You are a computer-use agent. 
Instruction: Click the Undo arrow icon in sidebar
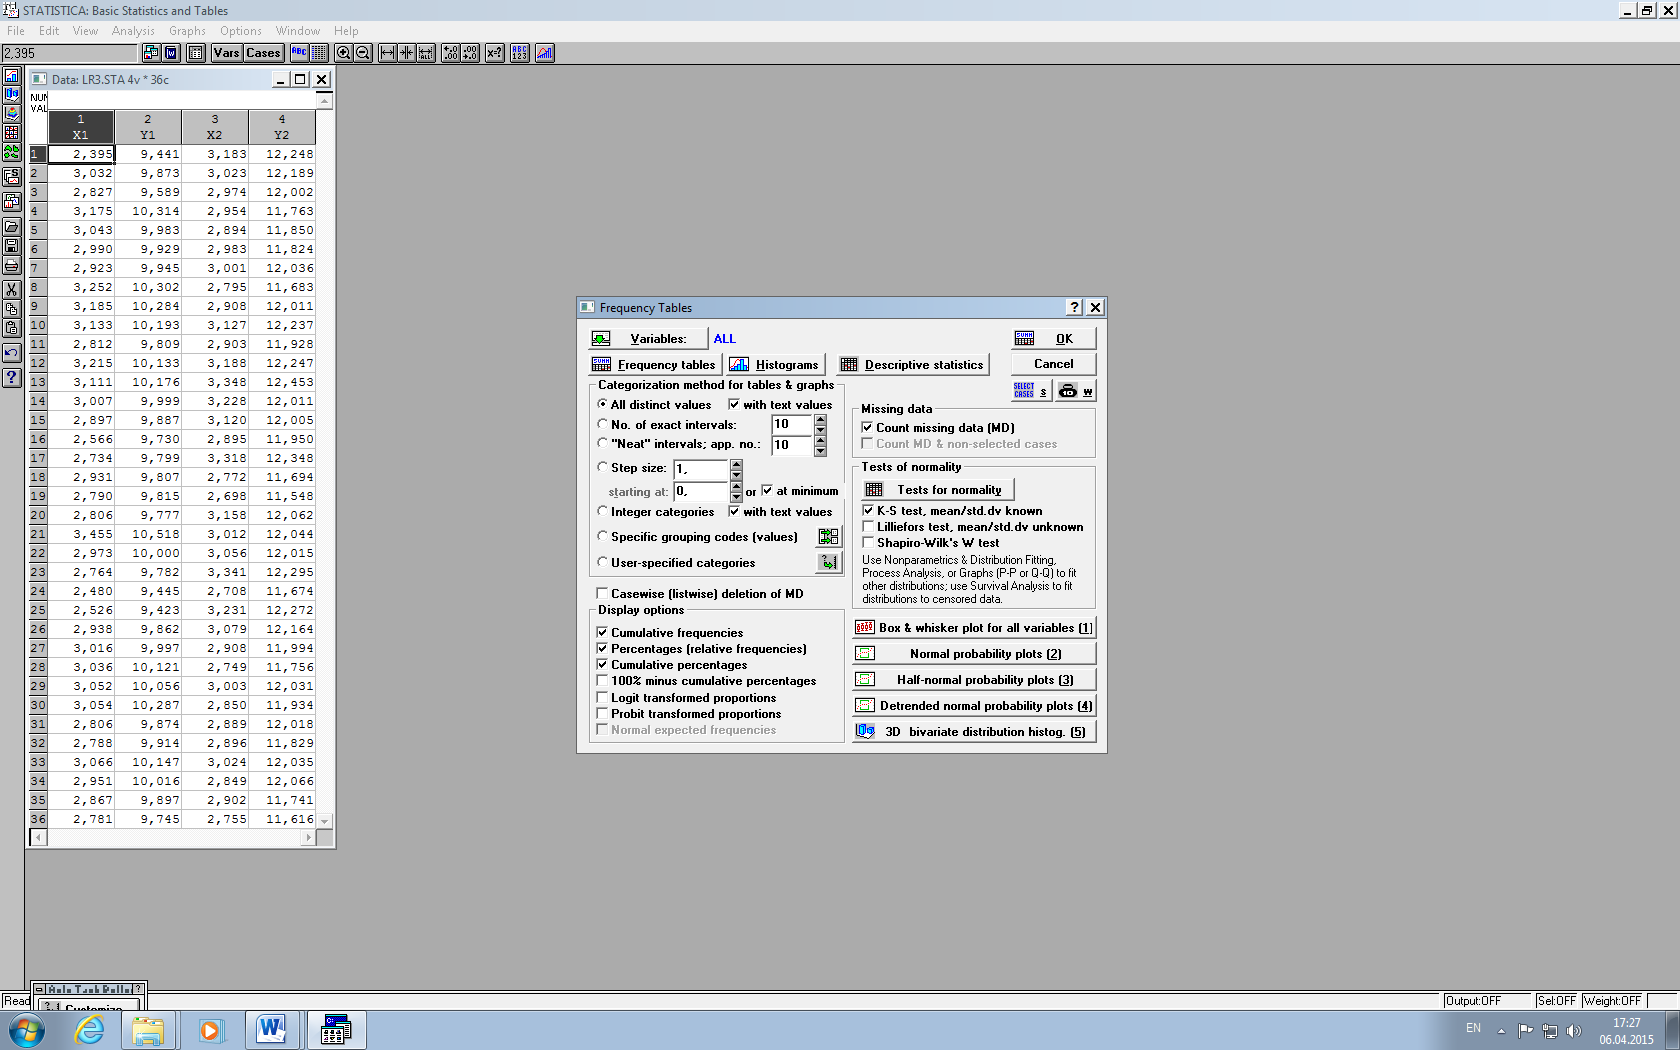point(11,353)
